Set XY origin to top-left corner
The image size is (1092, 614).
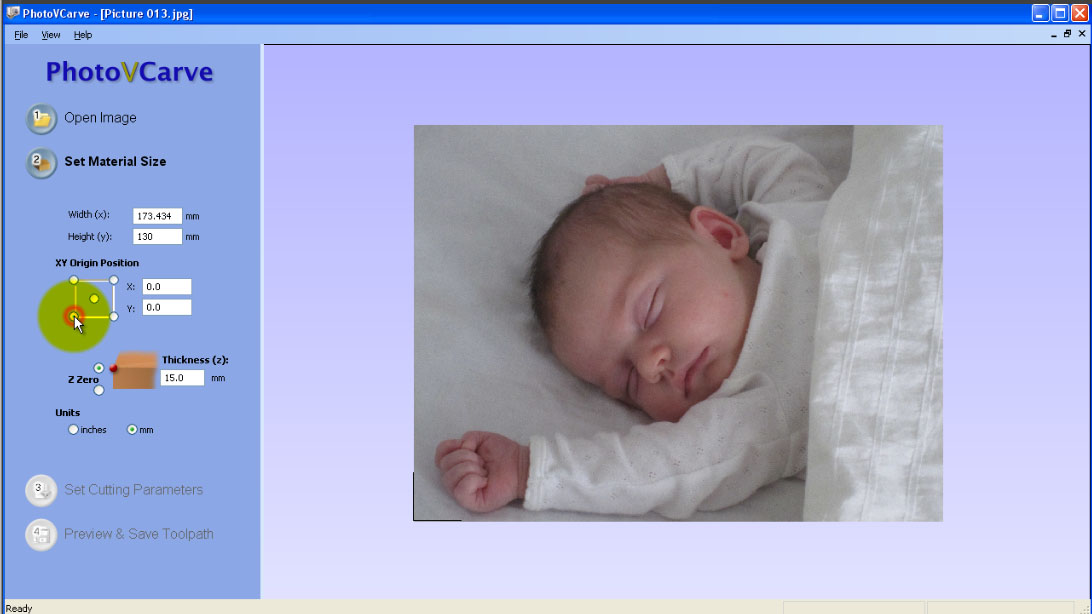(x=74, y=280)
